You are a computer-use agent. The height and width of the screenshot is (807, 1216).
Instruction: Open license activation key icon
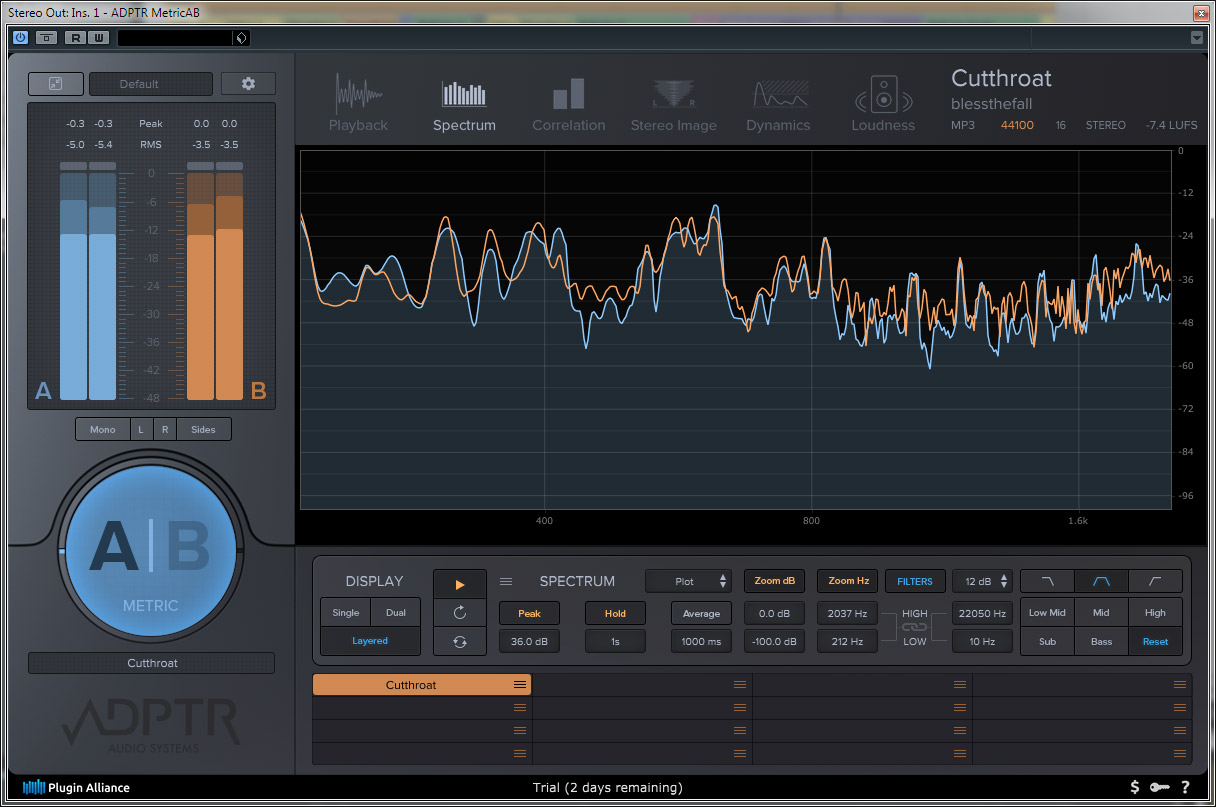coord(1160,788)
